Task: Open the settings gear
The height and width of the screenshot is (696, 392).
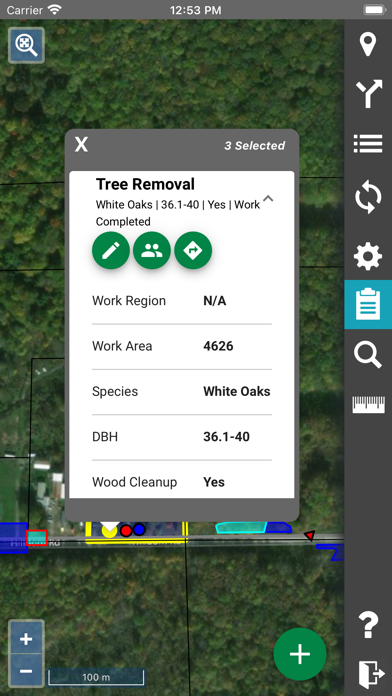Action: click(368, 256)
